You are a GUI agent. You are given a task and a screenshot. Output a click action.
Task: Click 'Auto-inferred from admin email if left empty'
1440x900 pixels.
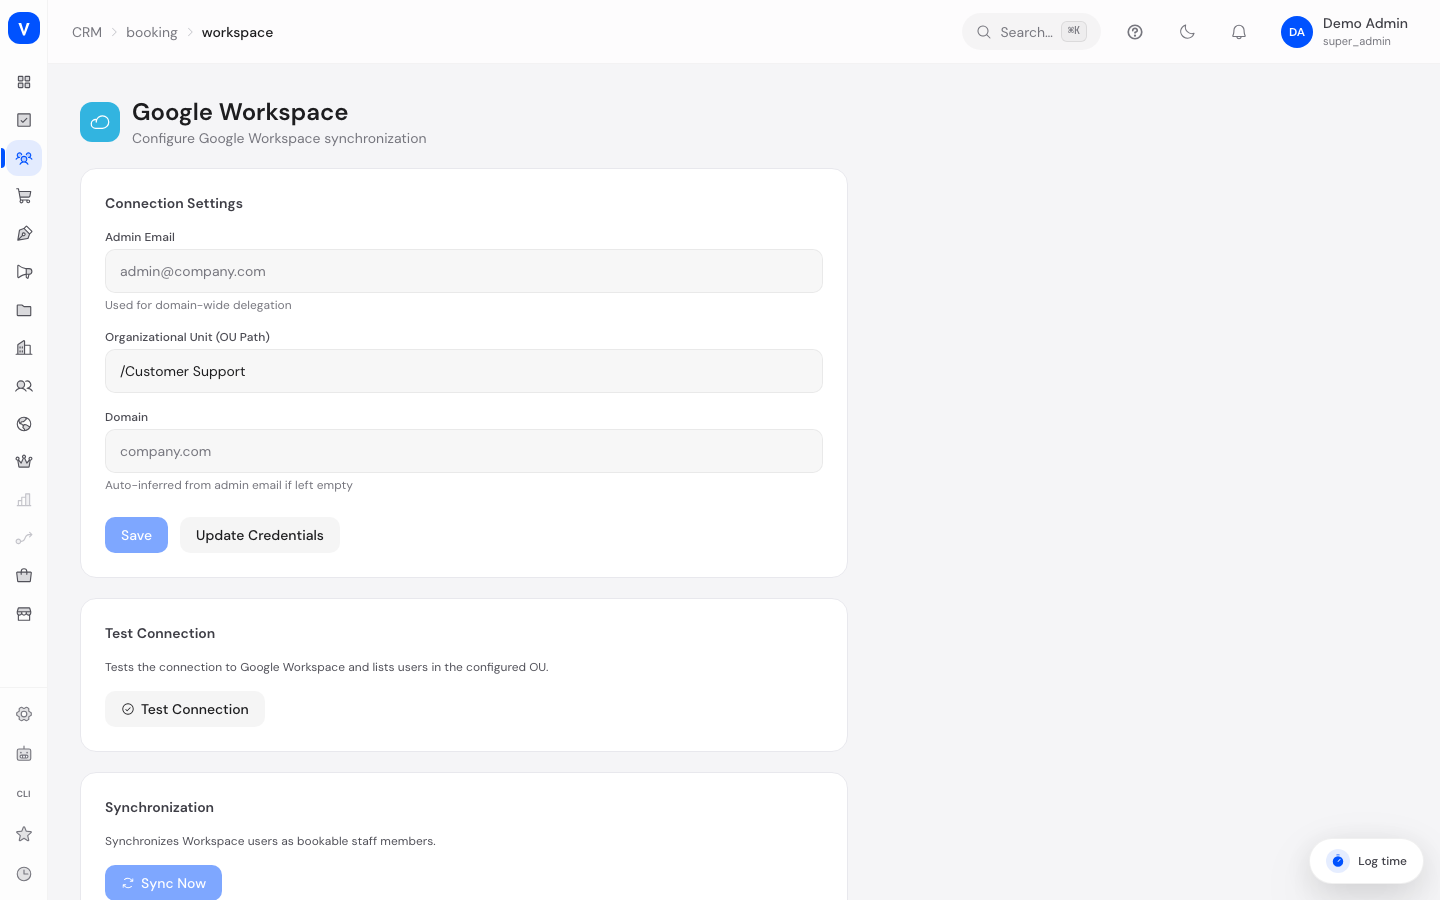229,485
